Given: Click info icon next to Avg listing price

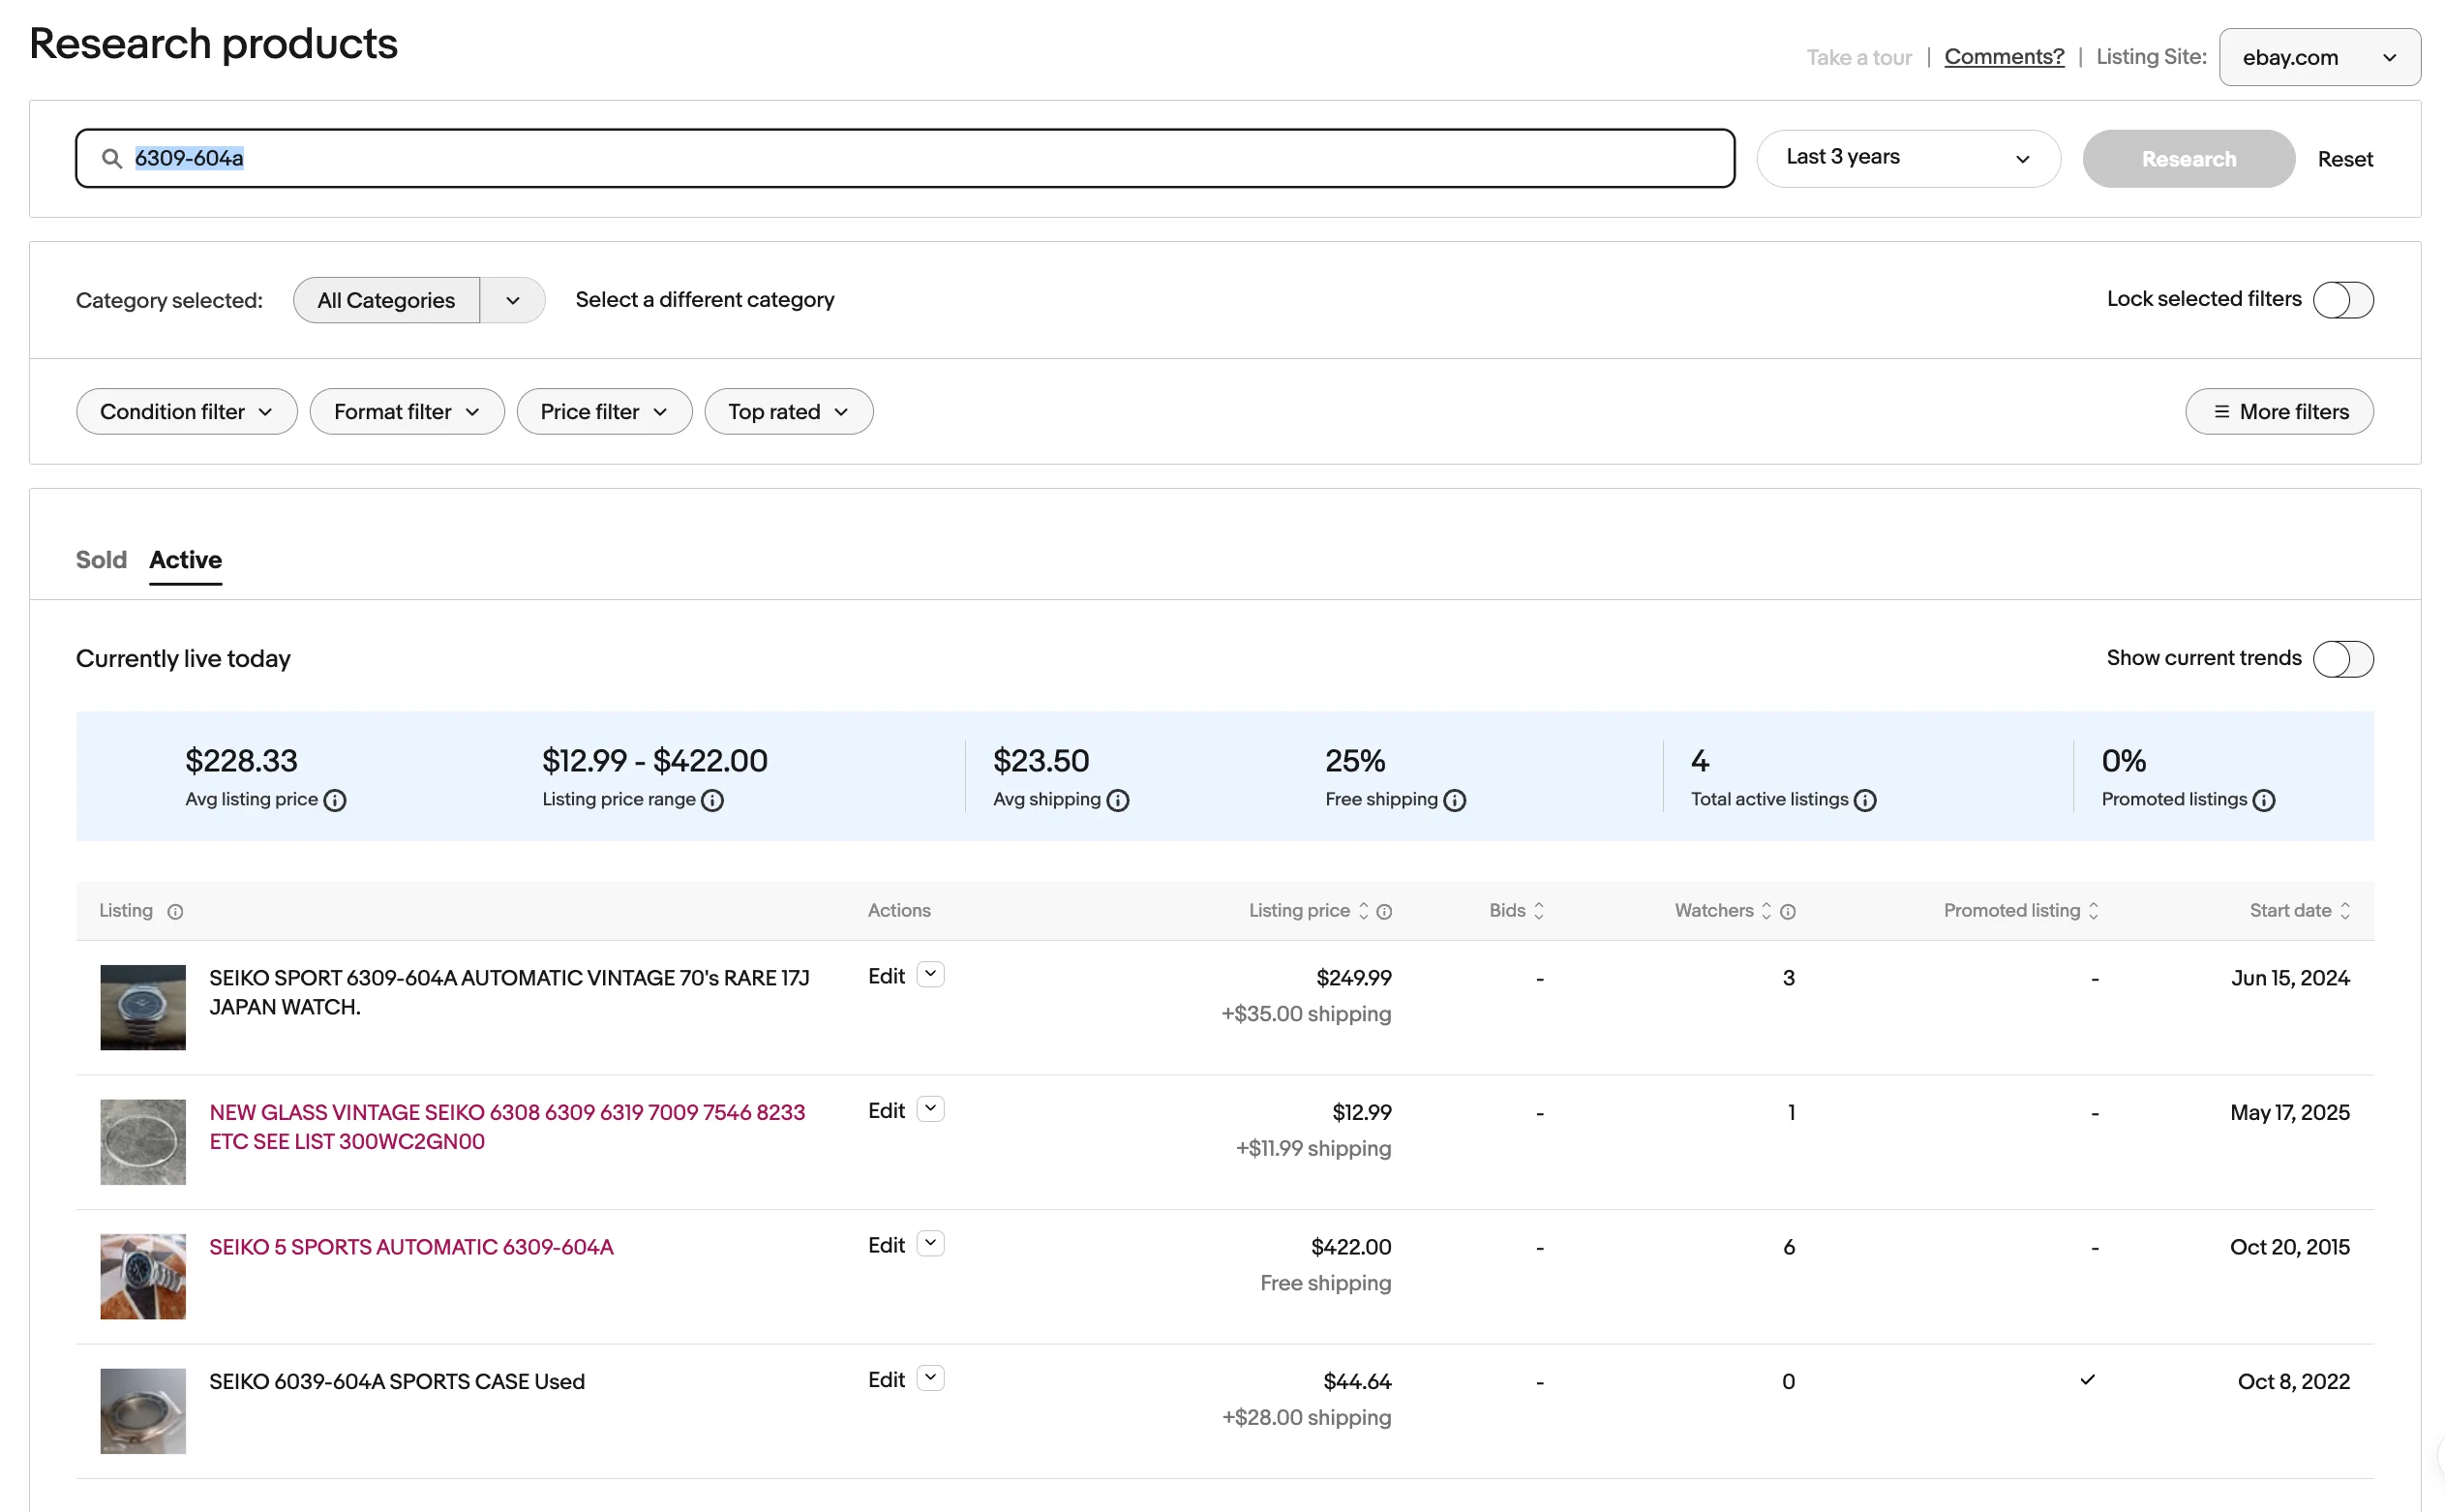Looking at the screenshot, I should 335,800.
